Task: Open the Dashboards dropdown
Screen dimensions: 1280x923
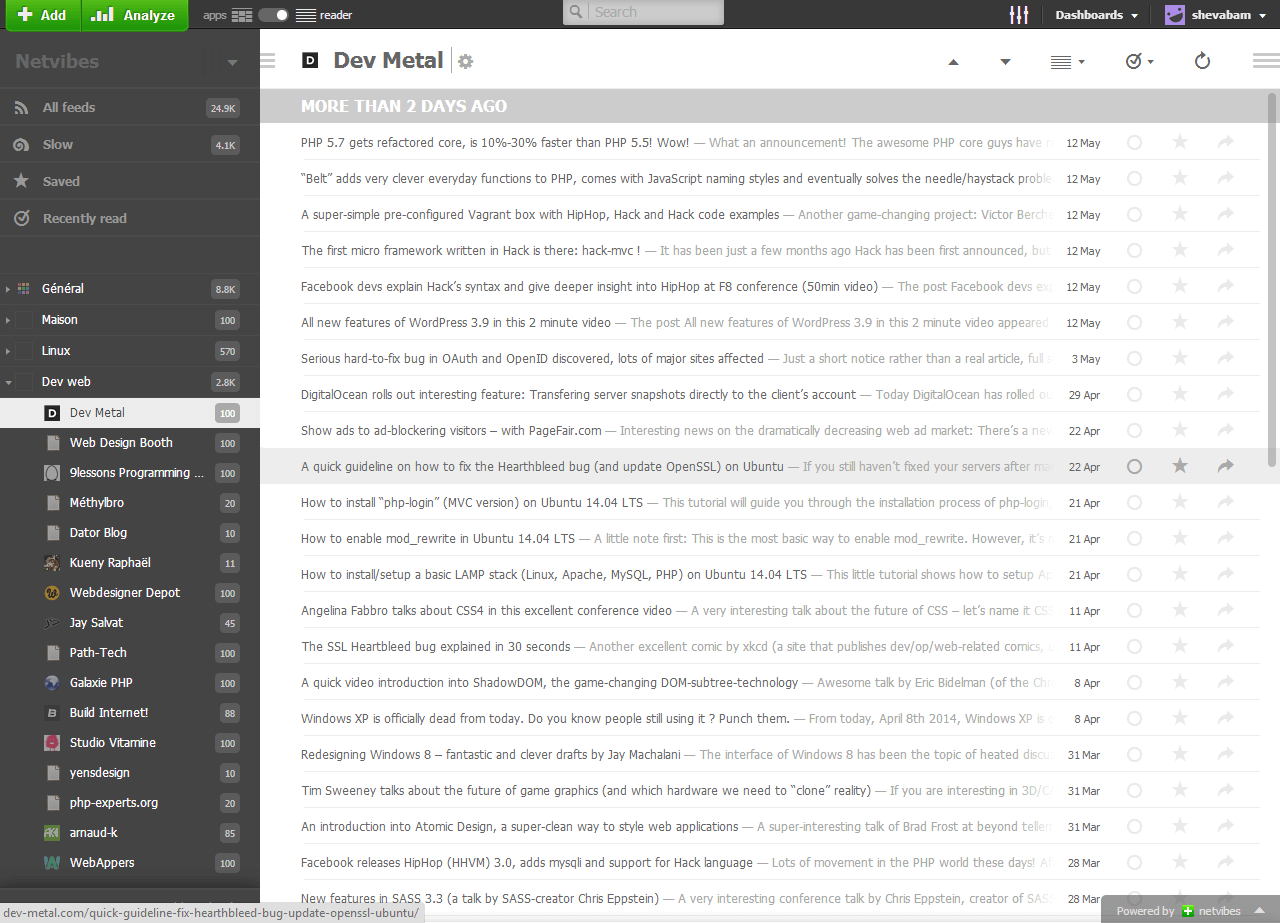Action: [1096, 15]
